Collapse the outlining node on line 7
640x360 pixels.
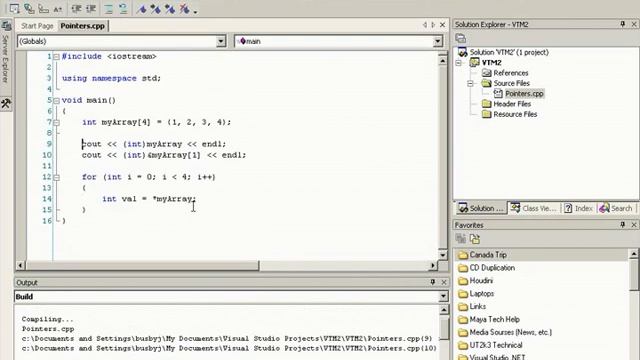click(x=56, y=122)
